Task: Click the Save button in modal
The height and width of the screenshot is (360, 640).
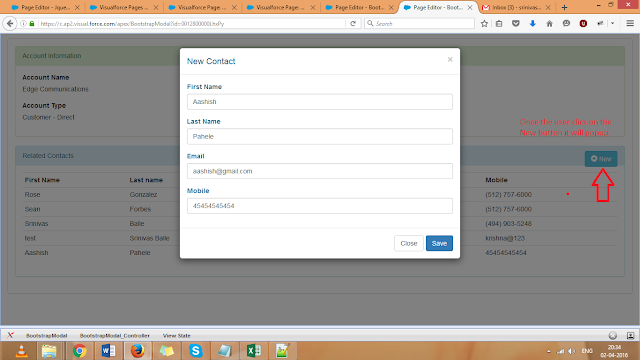Action: pos(439,243)
